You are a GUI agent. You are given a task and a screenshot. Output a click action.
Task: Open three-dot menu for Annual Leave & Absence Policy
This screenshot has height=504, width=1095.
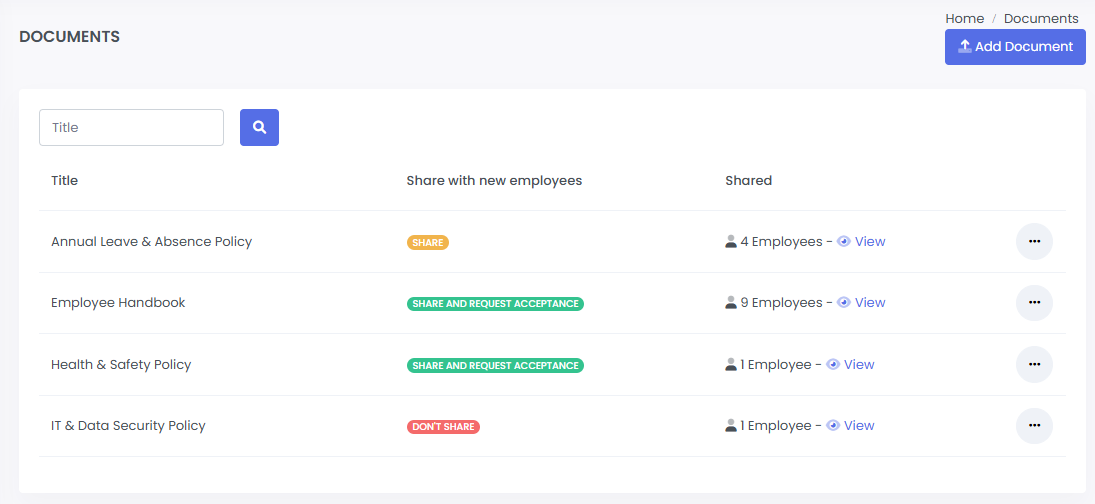coord(1034,241)
